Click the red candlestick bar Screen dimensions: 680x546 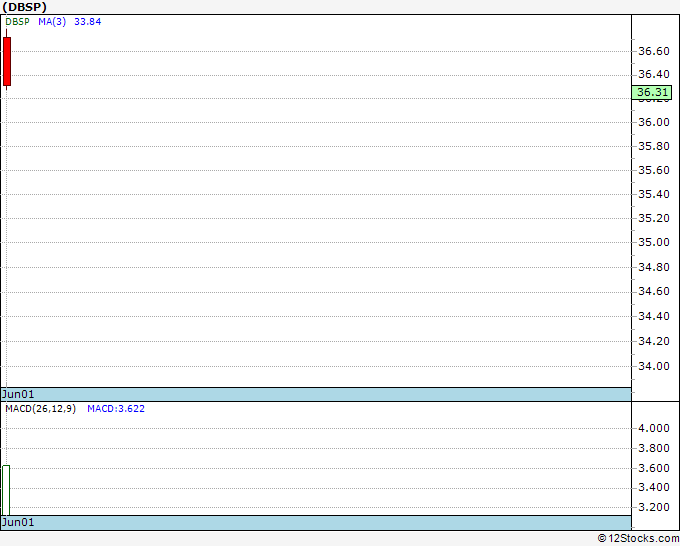pyautogui.click(x=7, y=62)
